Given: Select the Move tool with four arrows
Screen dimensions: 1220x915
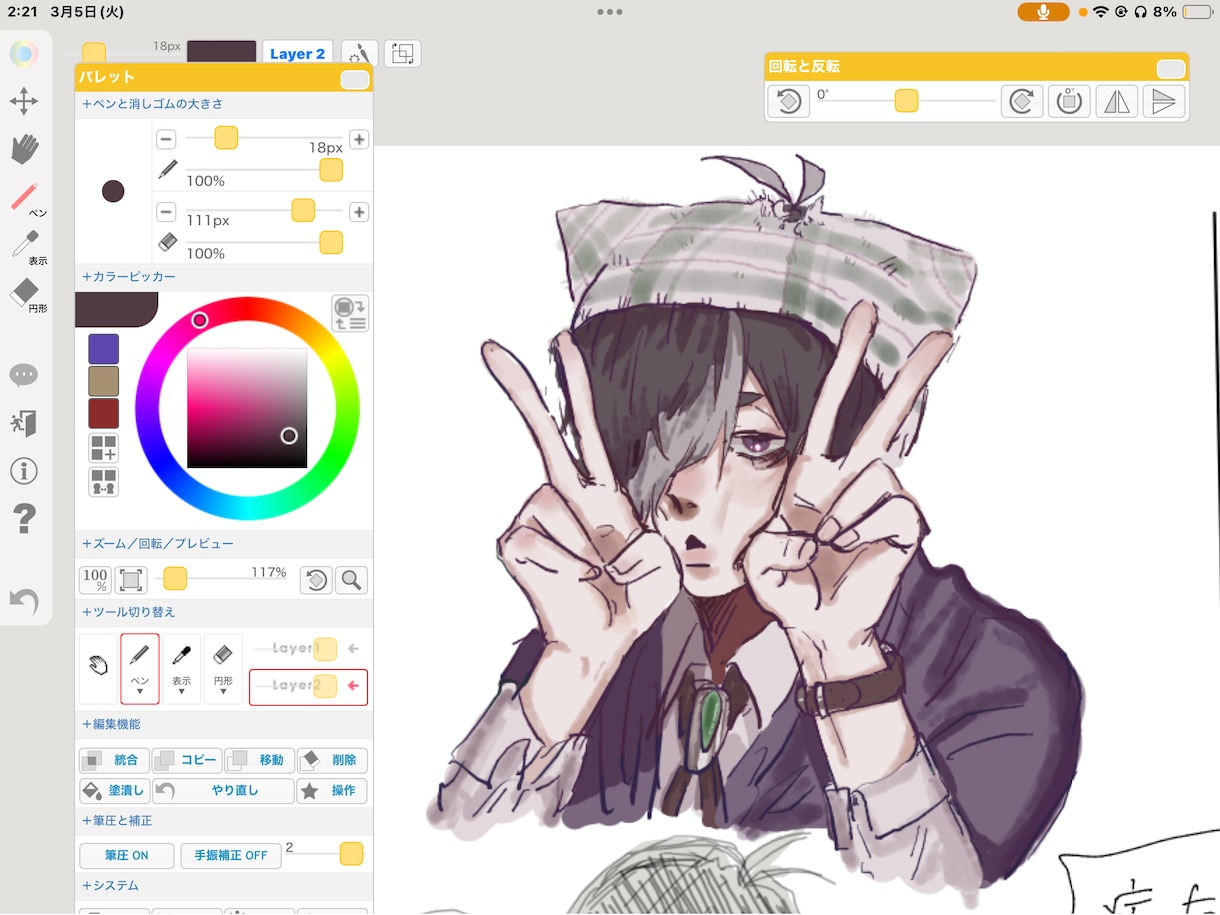Looking at the screenshot, I should coord(24,101).
